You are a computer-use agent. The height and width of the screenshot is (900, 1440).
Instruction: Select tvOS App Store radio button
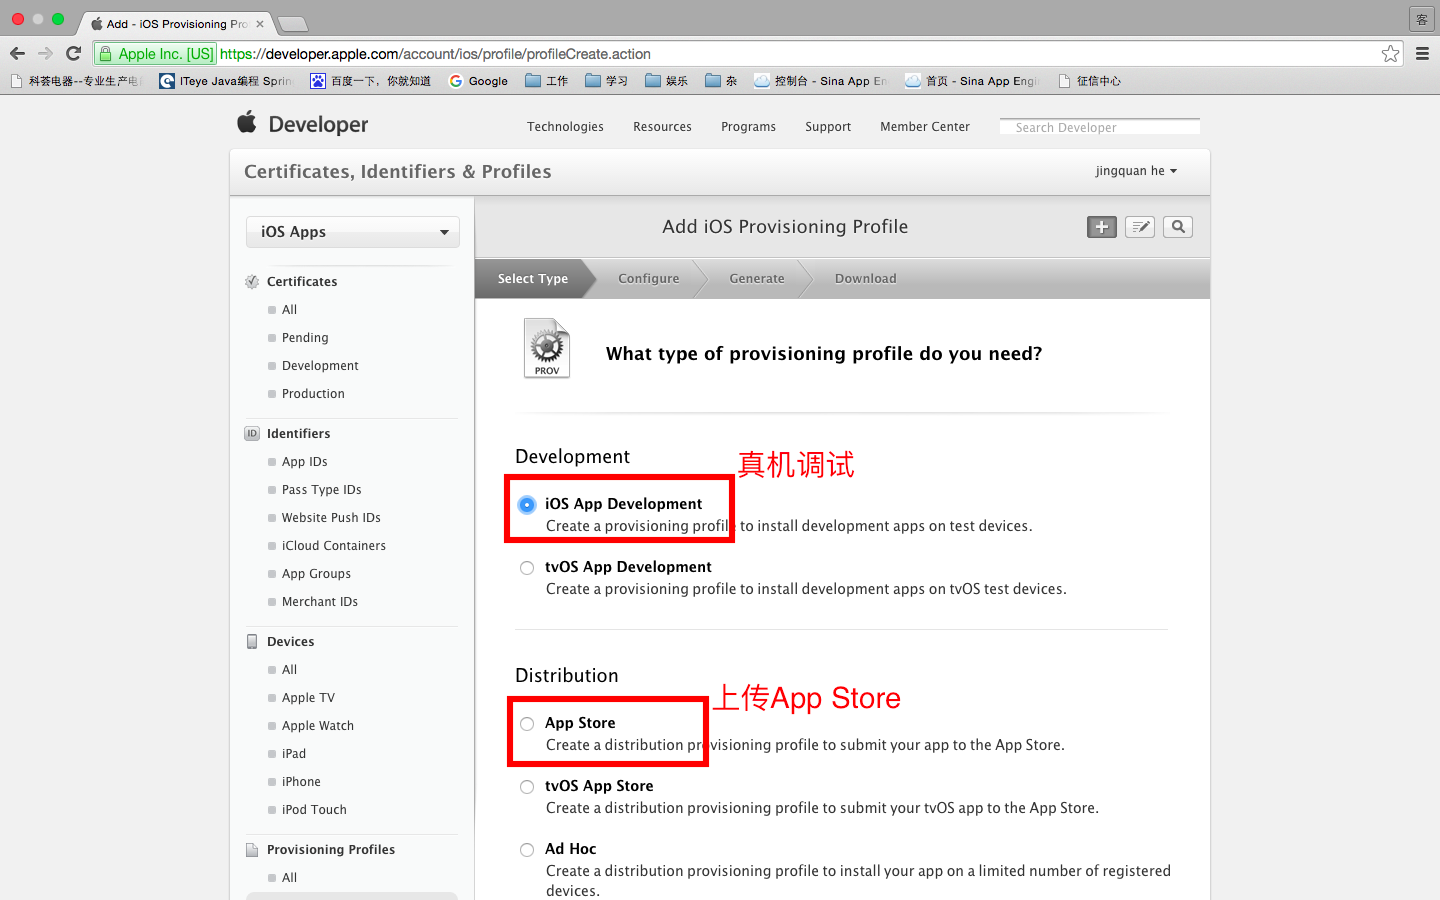527,787
